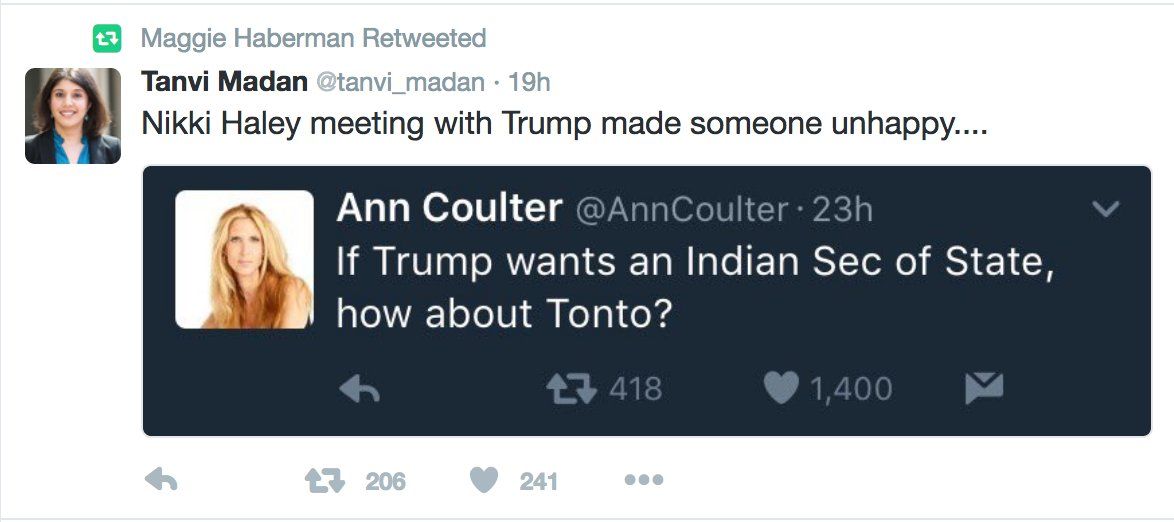
Task: Click the 23h quoted tweet timestamp
Action: point(842,209)
